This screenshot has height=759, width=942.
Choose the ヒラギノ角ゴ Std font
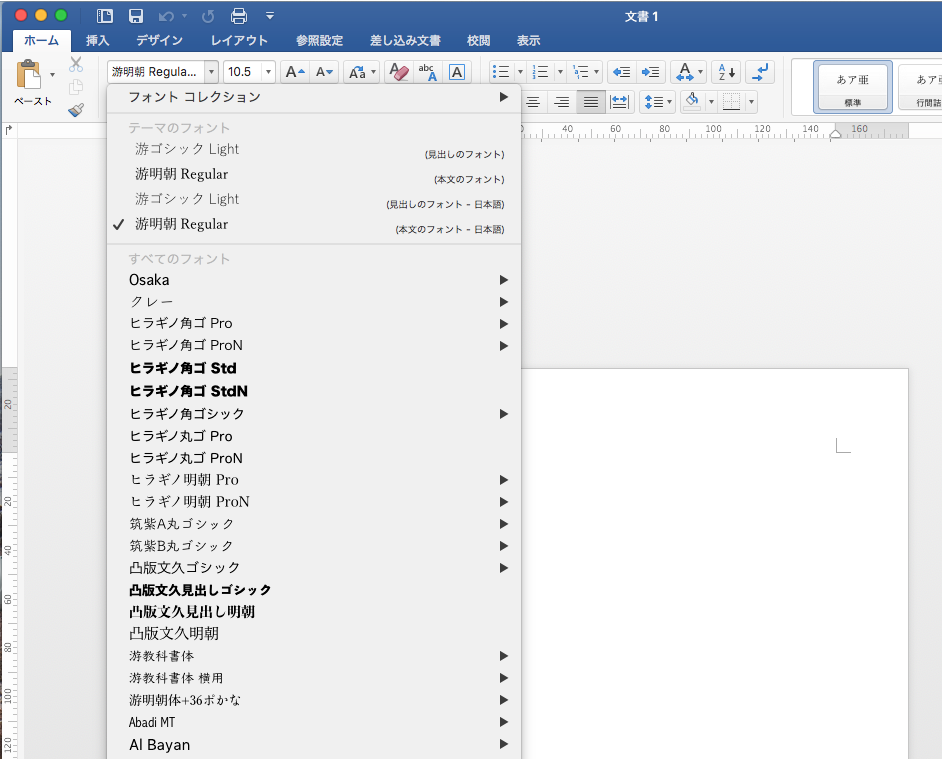pos(314,368)
